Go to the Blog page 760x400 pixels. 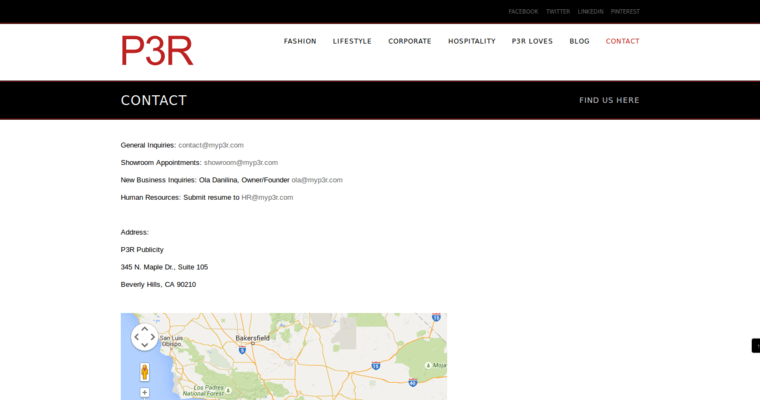579,41
